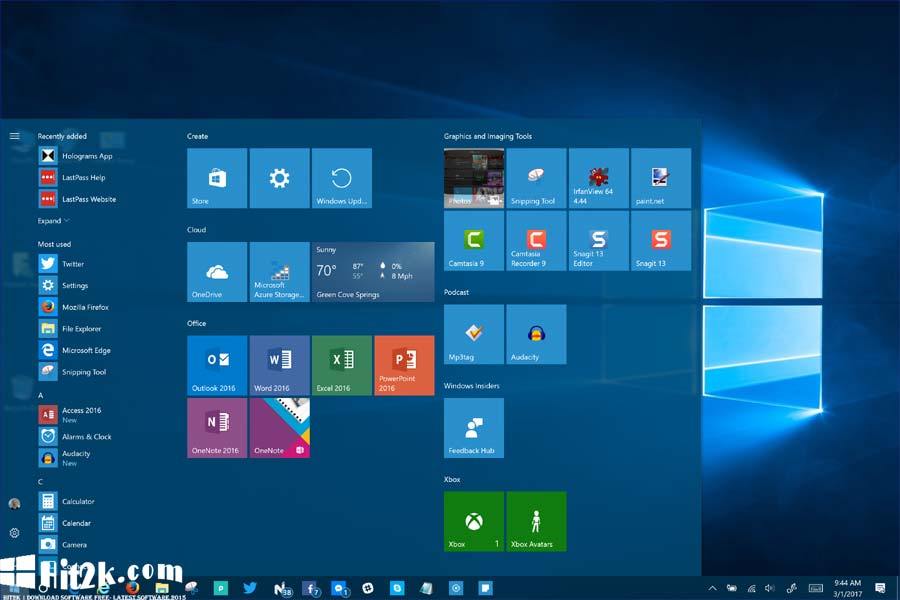The height and width of the screenshot is (600, 900).
Task: Launch Camtasia Recorder 9 tile
Action: (x=536, y=241)
